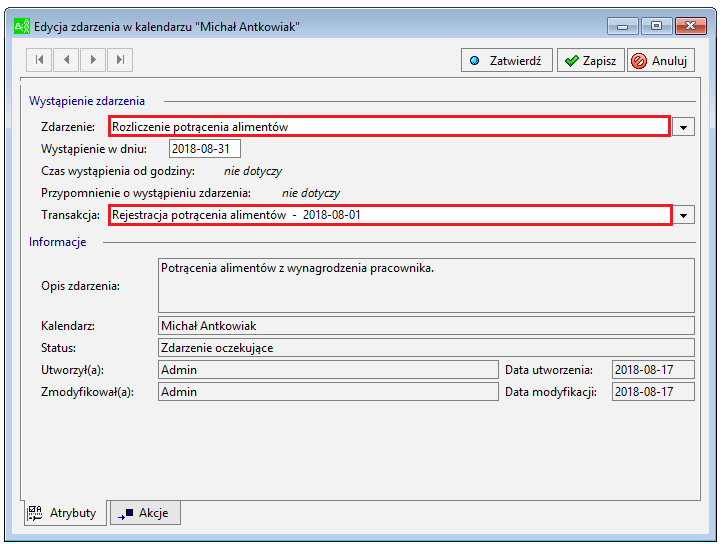Click the Status field Zdarzenie oczekujące
Screen dimensions: 722x544
[x=426, y=348]
